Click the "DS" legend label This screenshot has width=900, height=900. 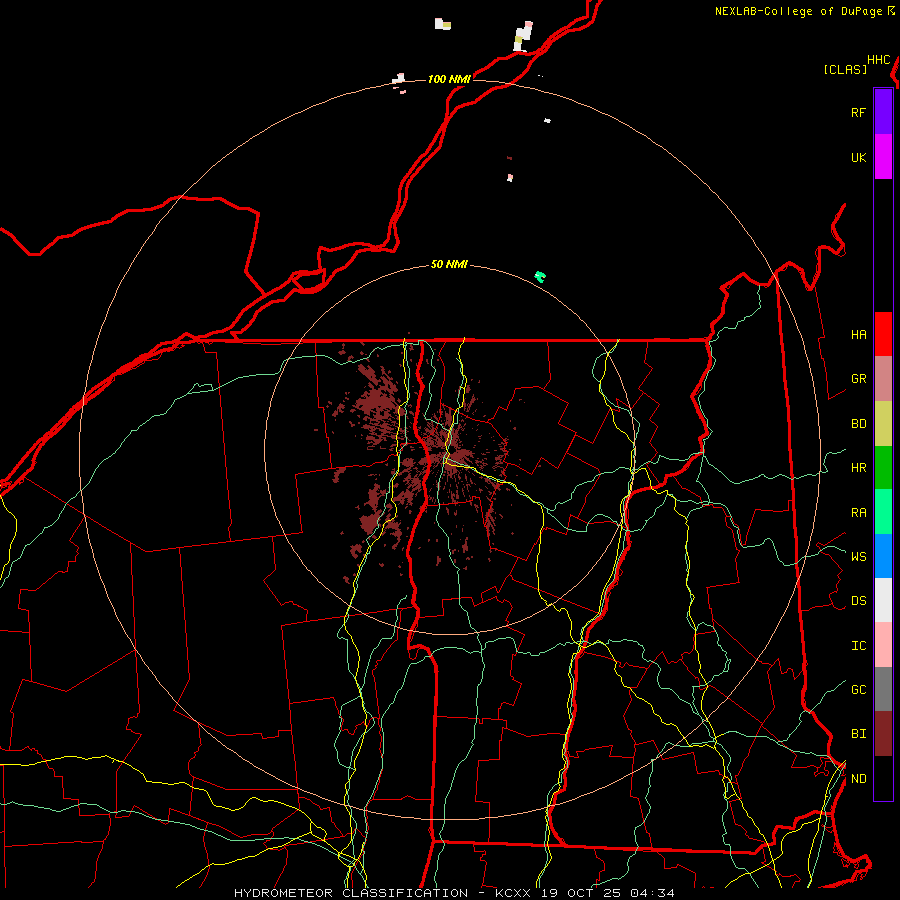(x=858, y=601)
